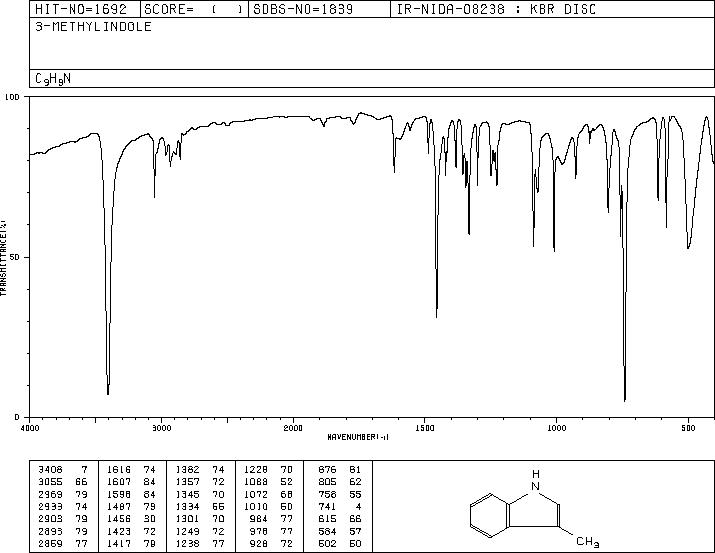Select the SDBS-NO=1839 header text
This screenshot has width=715, height=553.
coord(303,9)
